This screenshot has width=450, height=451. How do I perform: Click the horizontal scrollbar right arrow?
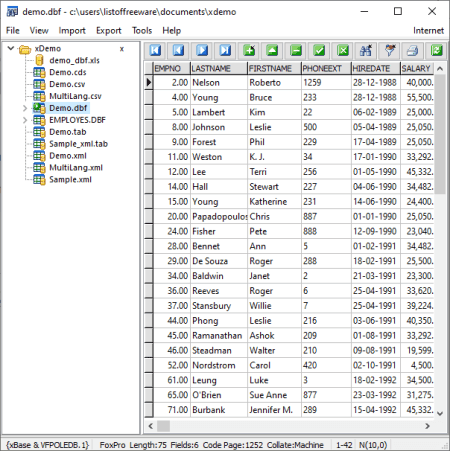[427, 426]
